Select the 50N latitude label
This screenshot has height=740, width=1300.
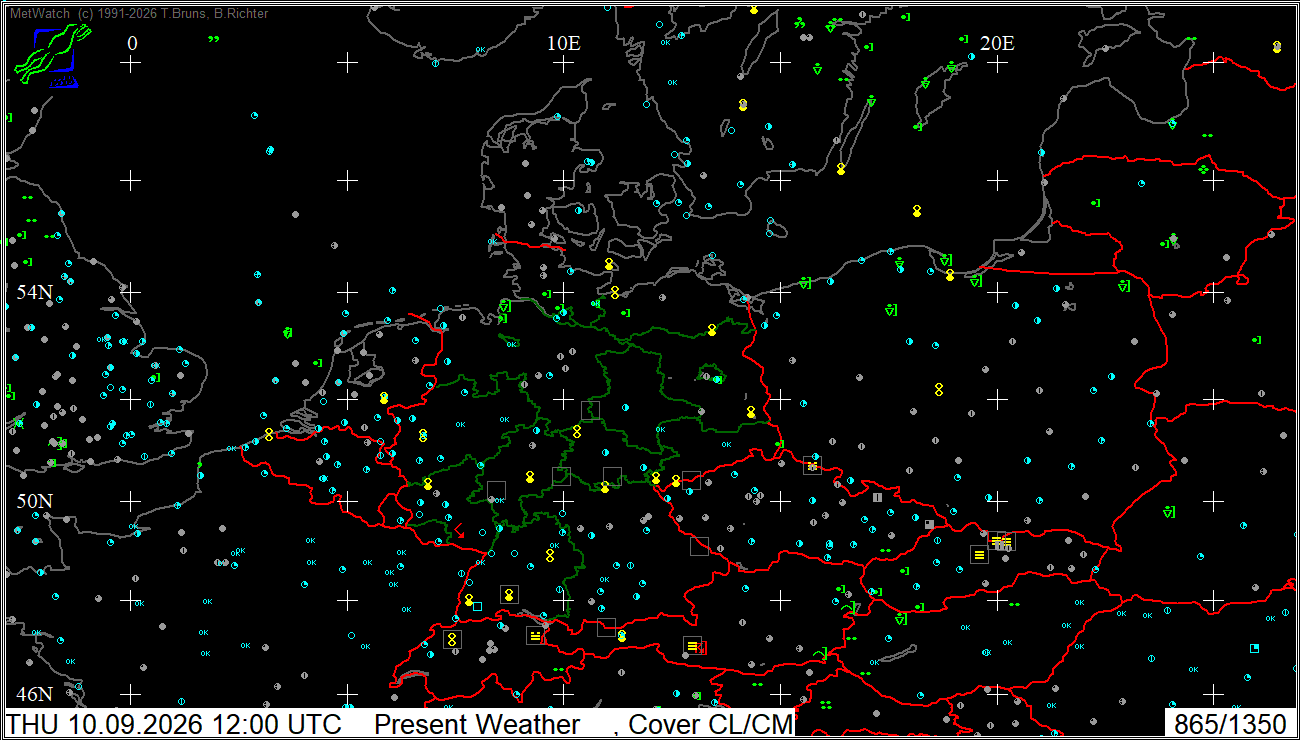[34, 500]
